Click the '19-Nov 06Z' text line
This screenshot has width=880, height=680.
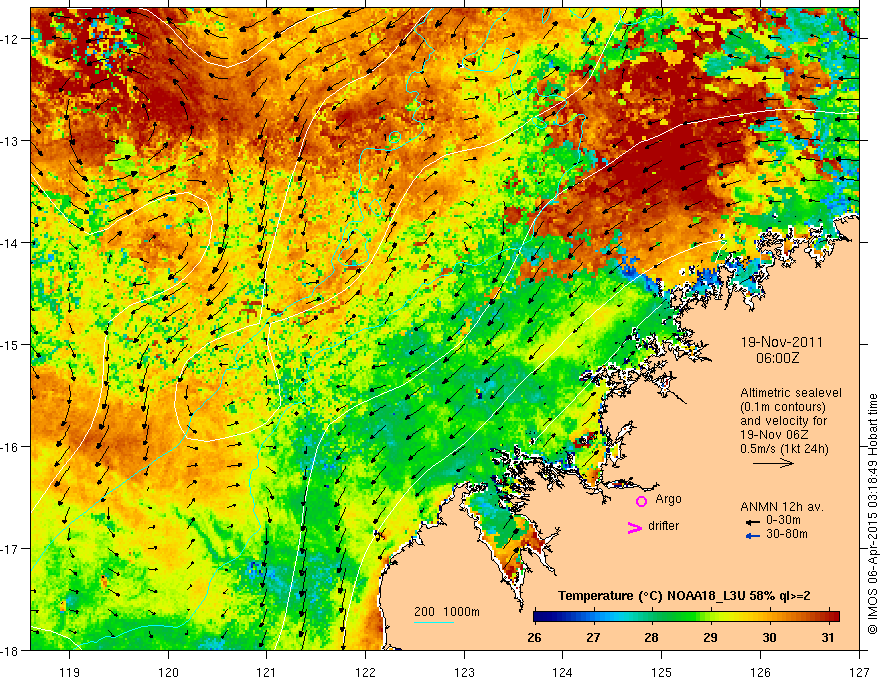coord(776,435)
